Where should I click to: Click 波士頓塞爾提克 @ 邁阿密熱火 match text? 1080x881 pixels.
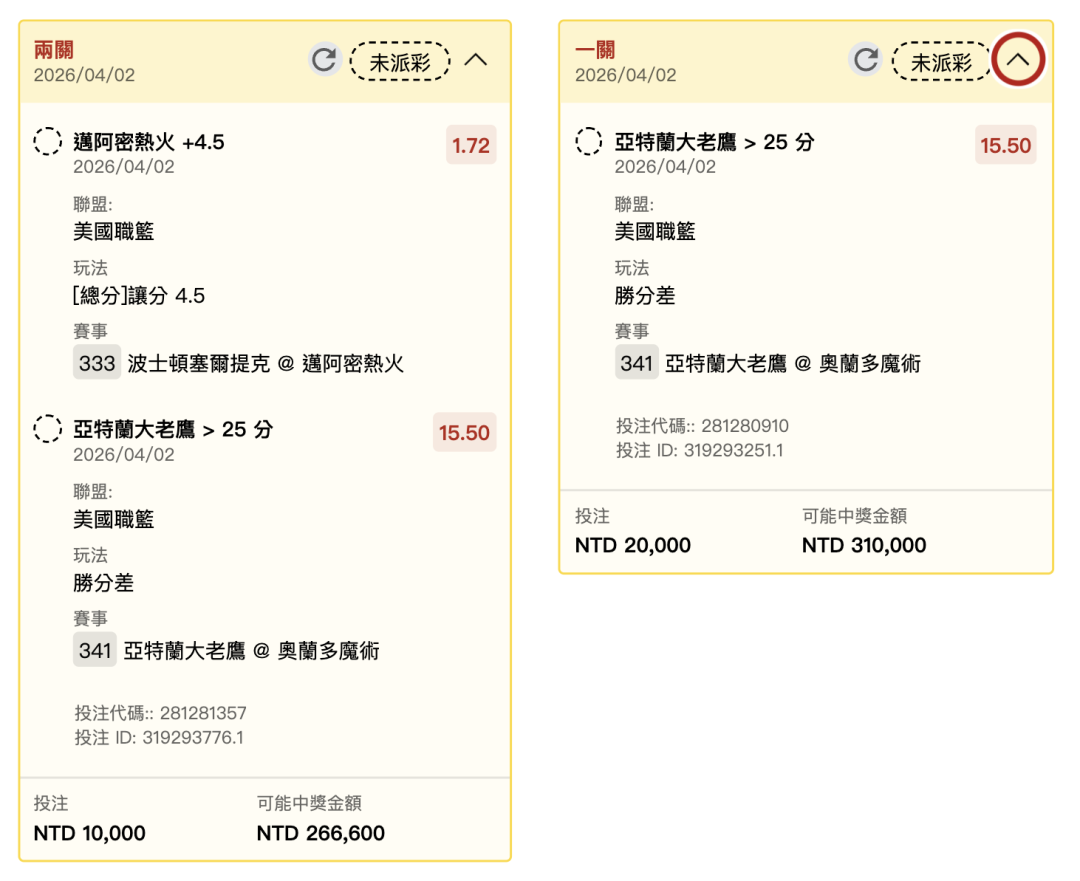266,364
